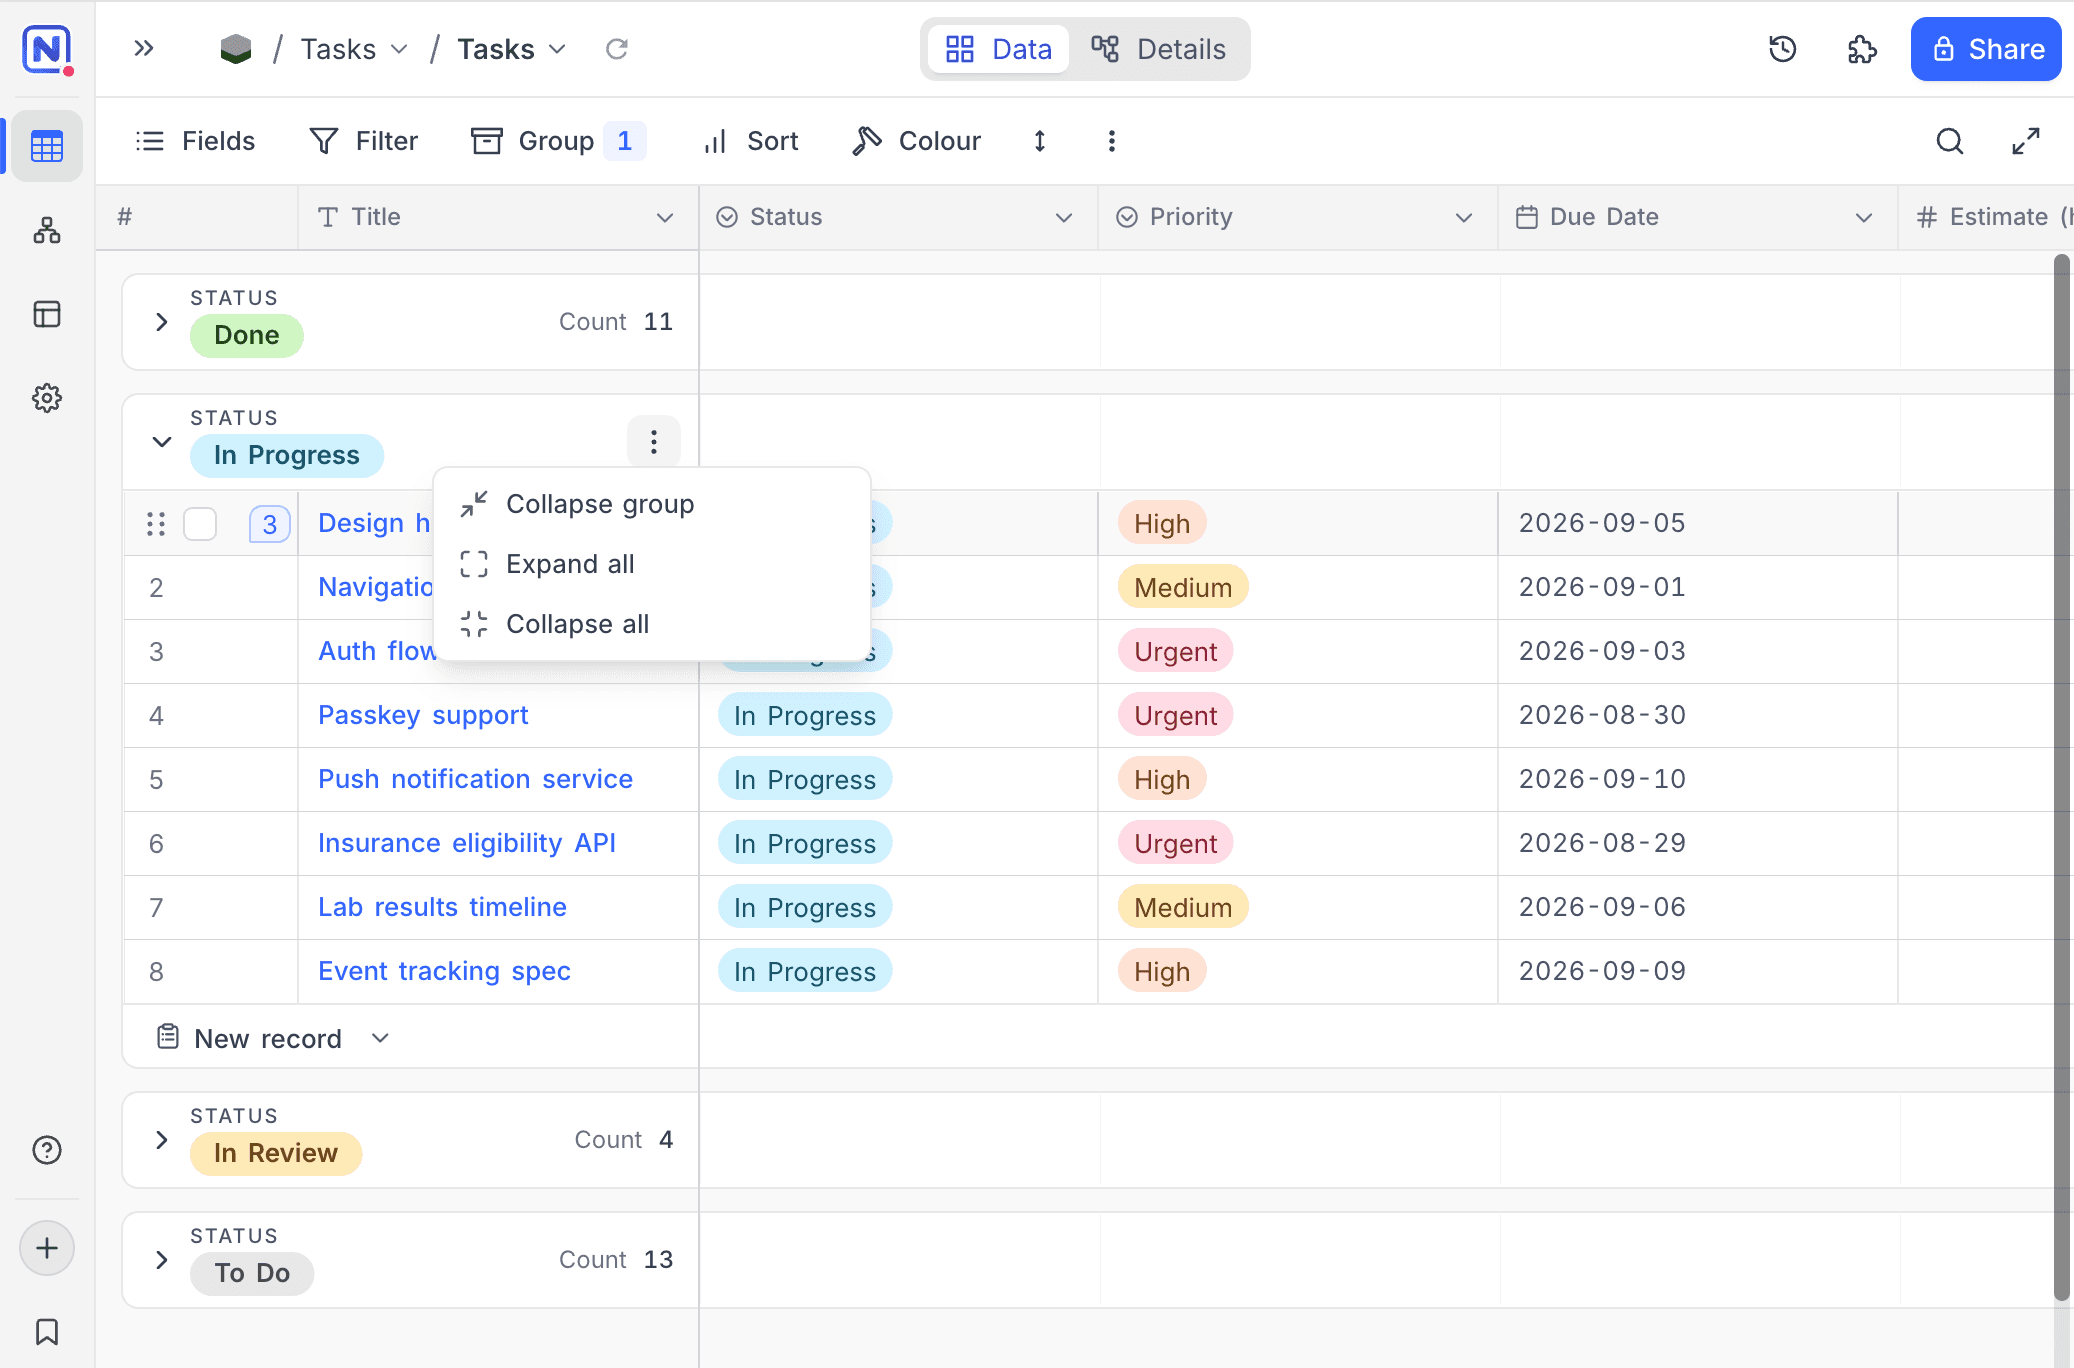Click the vertical scrollbar of the grid

(2061, 778)
